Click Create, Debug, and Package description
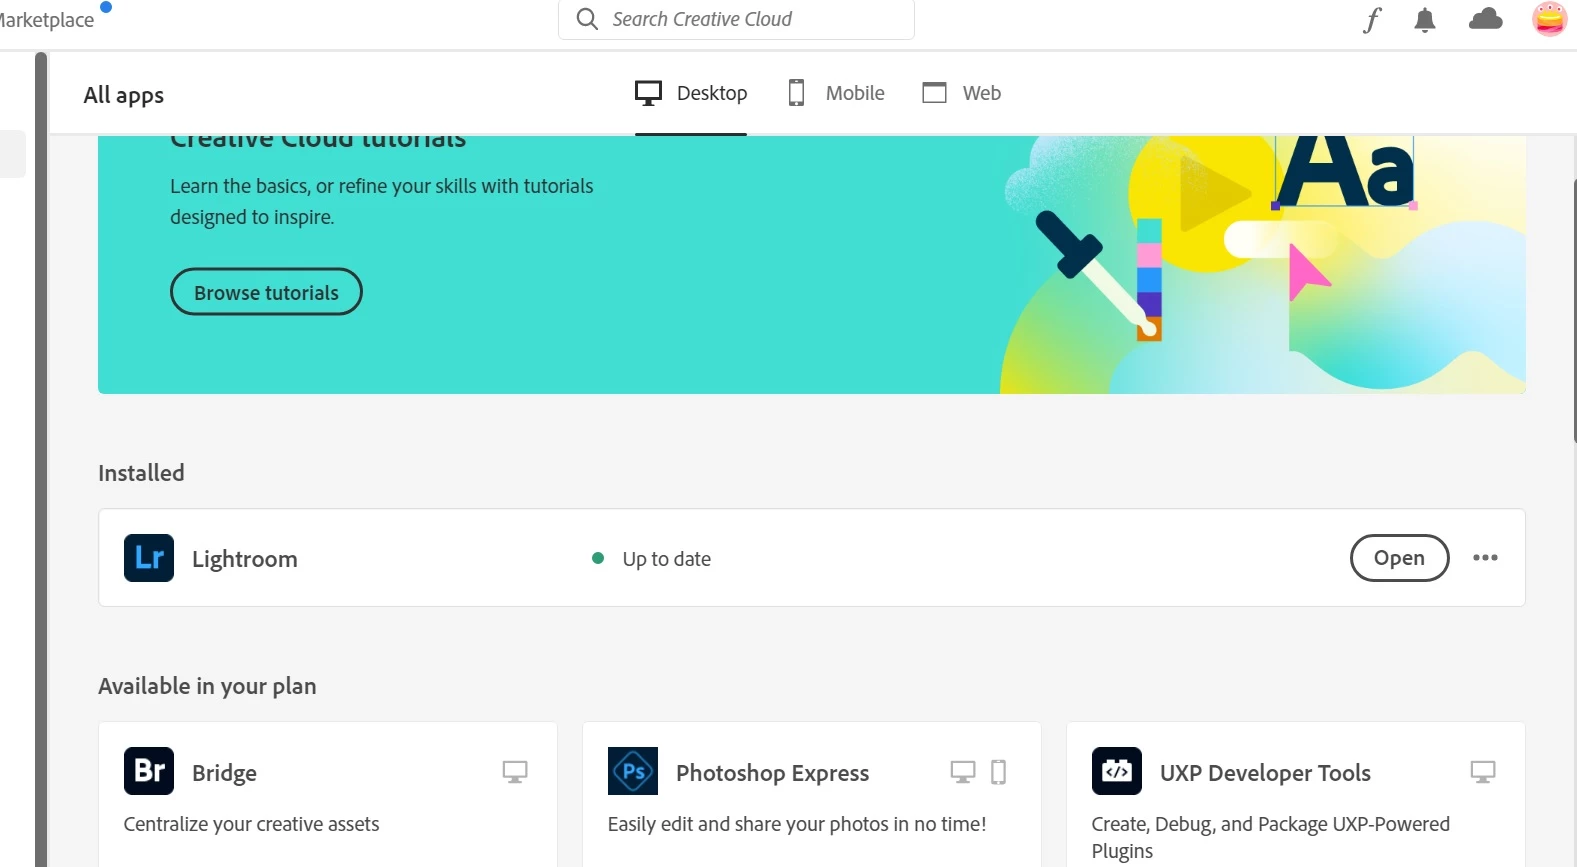Screen dimensions: 1577x867 point(1271,837)
